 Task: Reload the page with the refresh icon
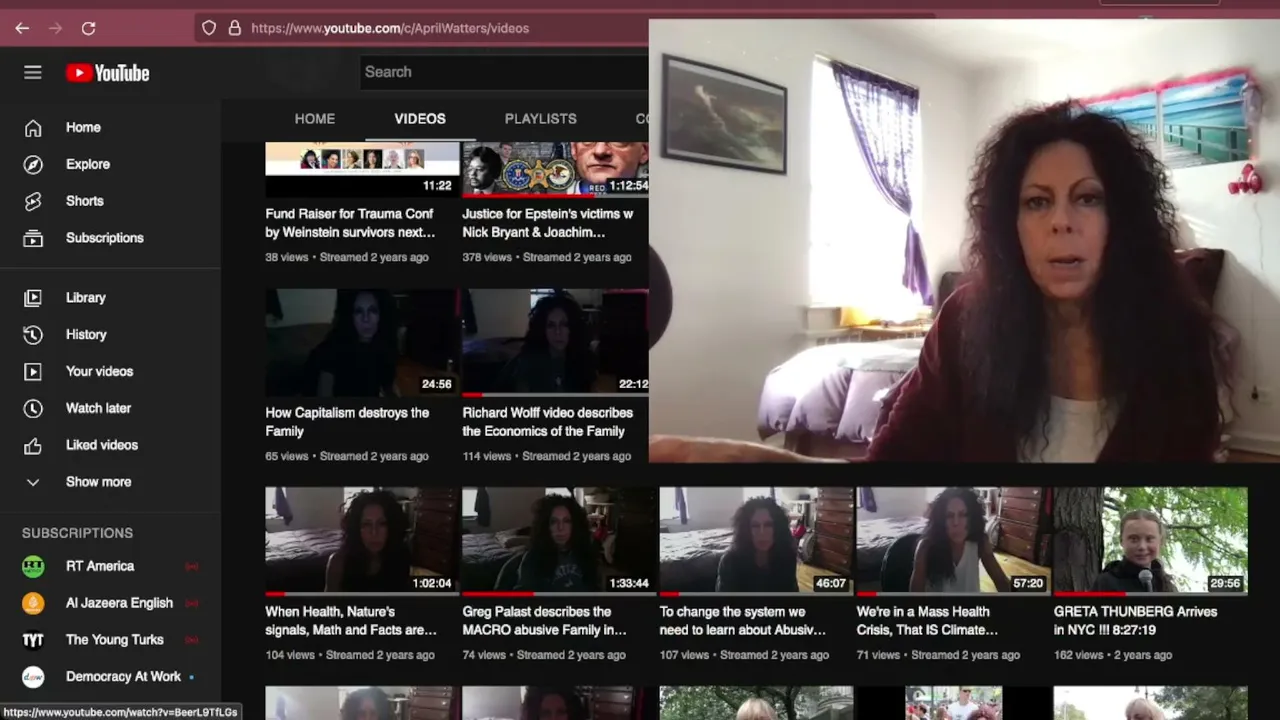[x=88, y=28]
